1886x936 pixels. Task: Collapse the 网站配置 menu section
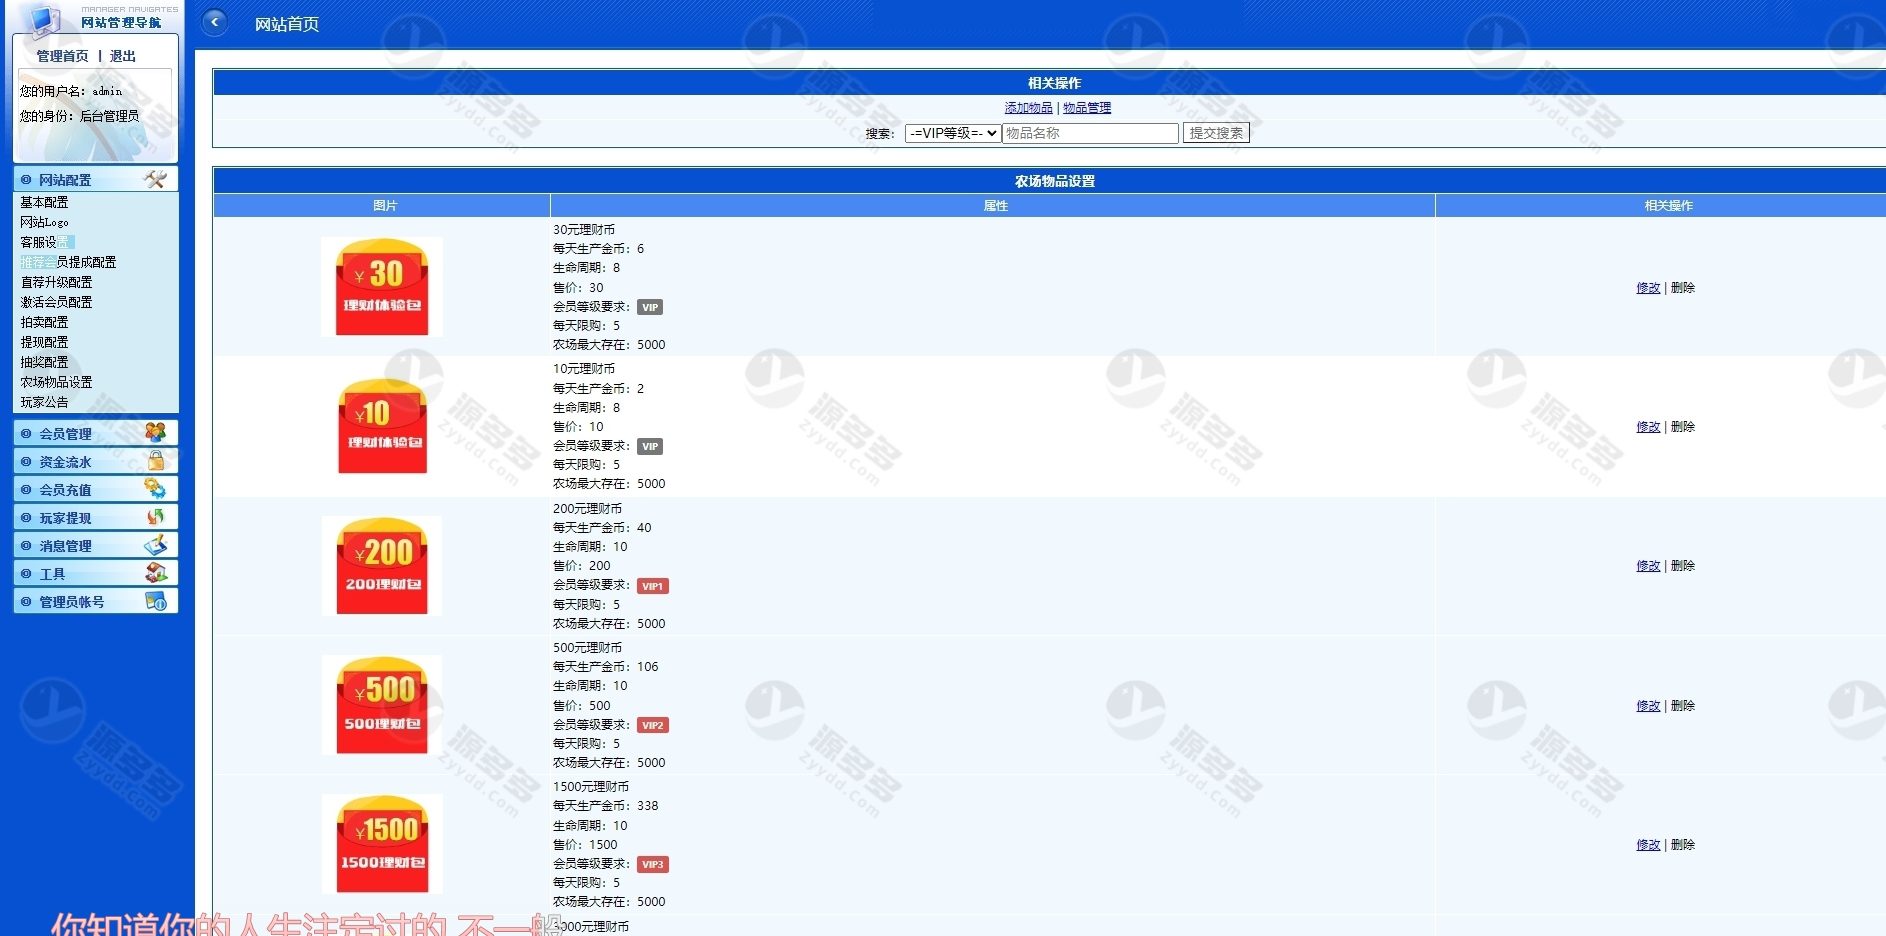pyautogui.click(x=96, y=180)
